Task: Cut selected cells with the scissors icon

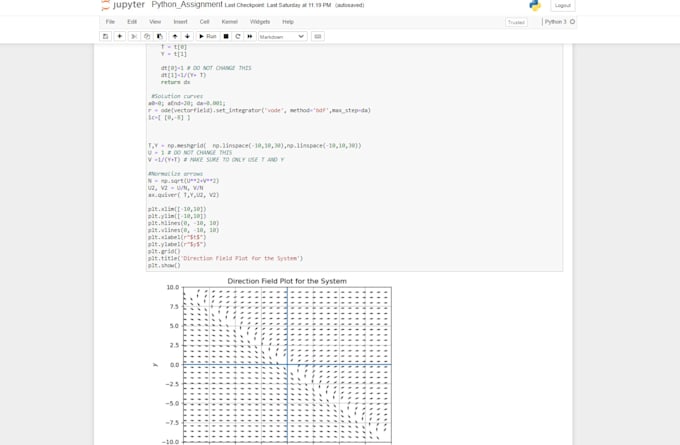Action: coord(134,36)
